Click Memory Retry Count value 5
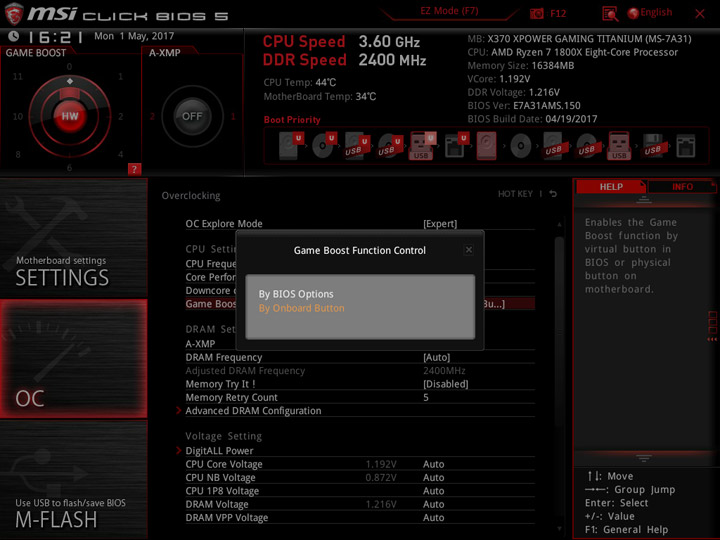This screenshot has width=720, height=540. pos(426,397)
